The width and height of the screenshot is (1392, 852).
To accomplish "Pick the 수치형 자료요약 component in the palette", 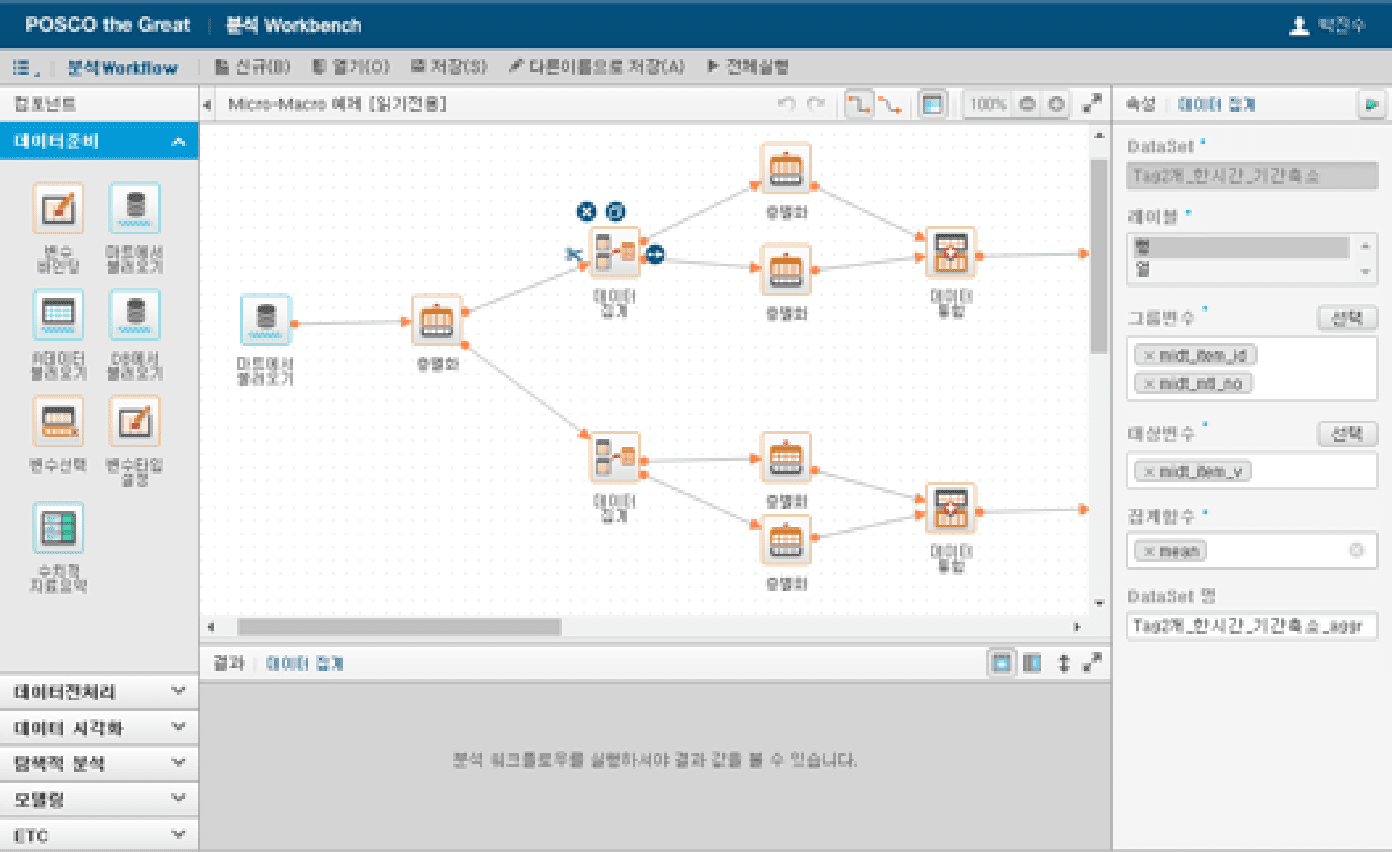I will (x=58, y=548).
